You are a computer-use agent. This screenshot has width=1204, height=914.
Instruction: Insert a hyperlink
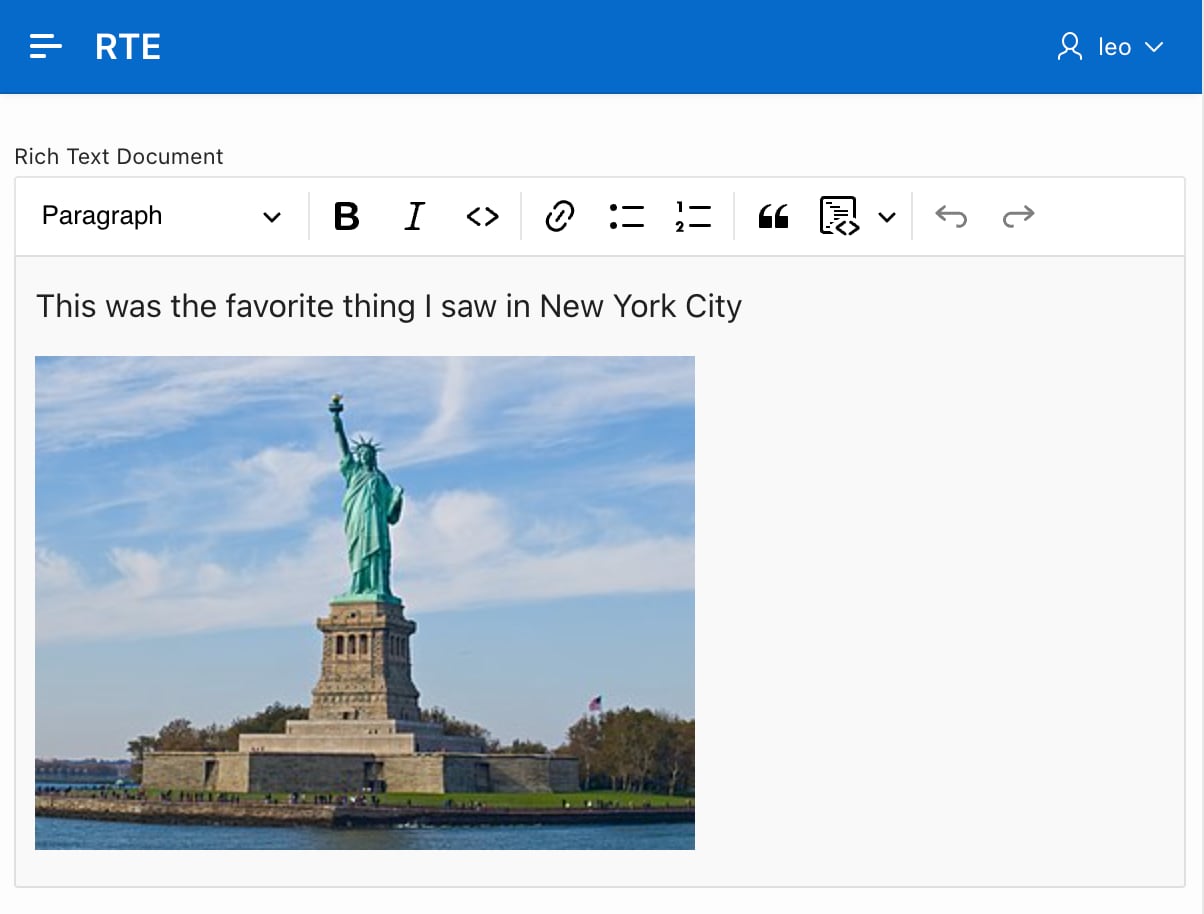559,216
